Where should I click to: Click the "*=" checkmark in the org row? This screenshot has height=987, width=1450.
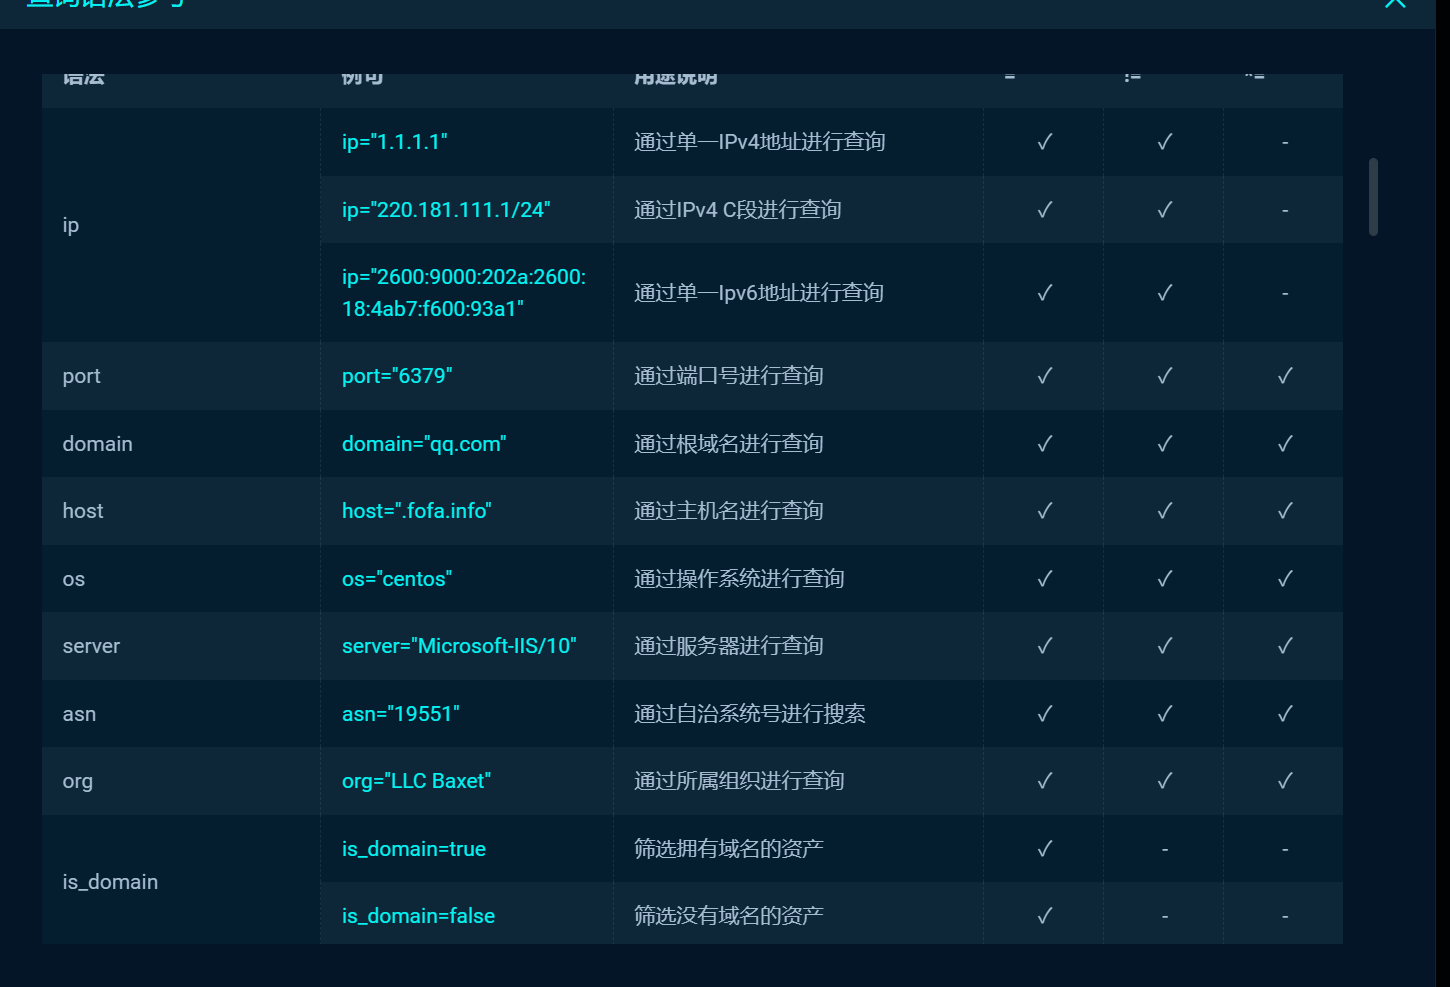[1284, 781]
